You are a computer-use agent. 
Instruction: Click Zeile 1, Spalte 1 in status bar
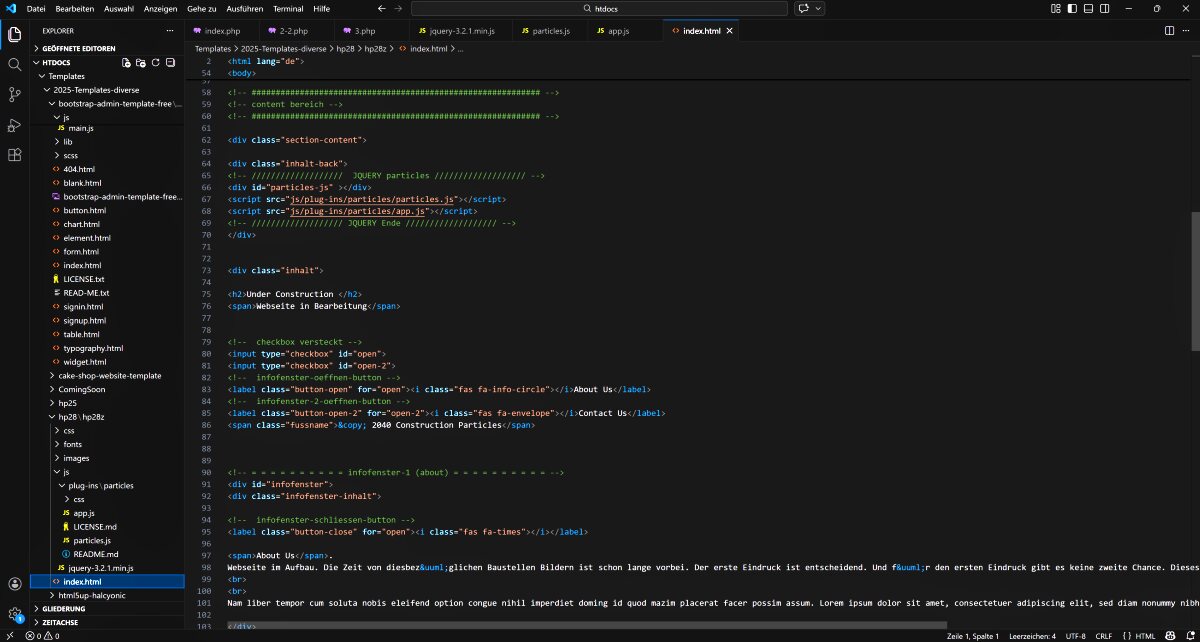pyautogui.click(x=975, y=635)
